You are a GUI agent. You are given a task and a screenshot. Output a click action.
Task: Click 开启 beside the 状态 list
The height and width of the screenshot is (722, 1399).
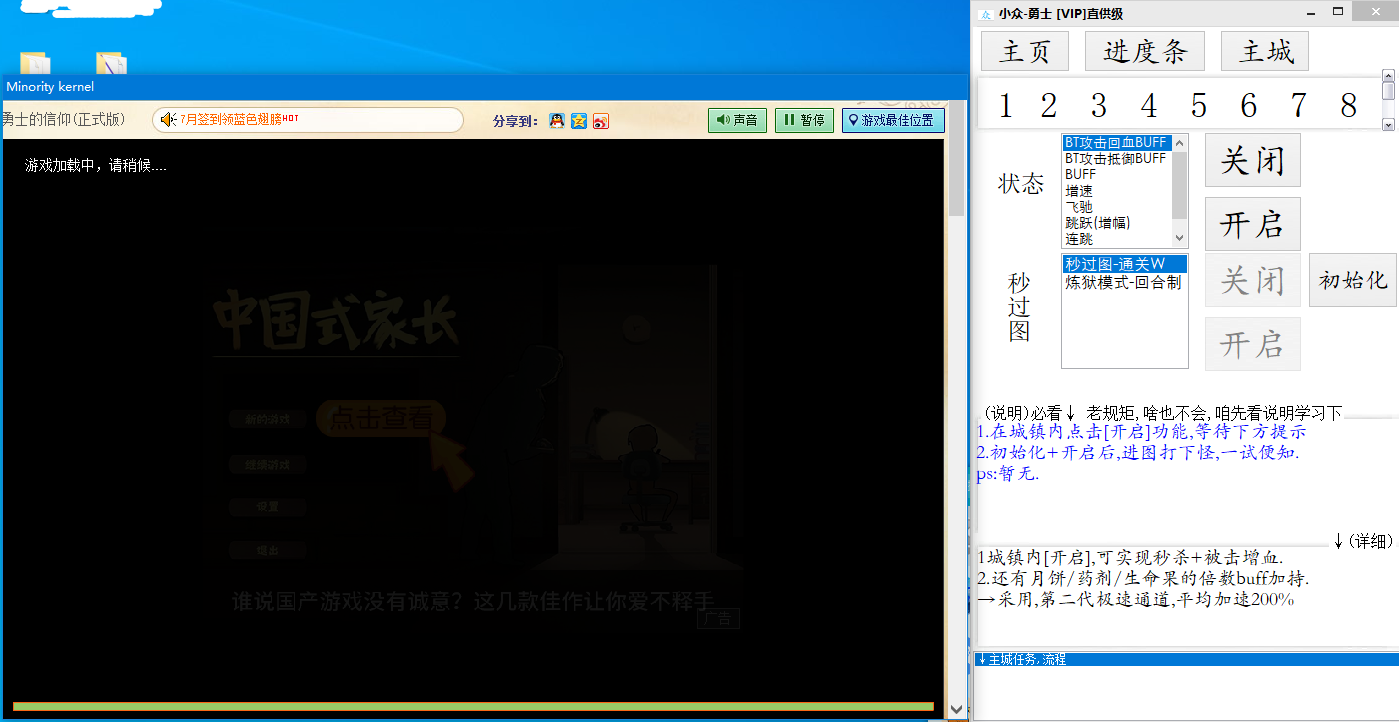click(x=1252, y=224)
